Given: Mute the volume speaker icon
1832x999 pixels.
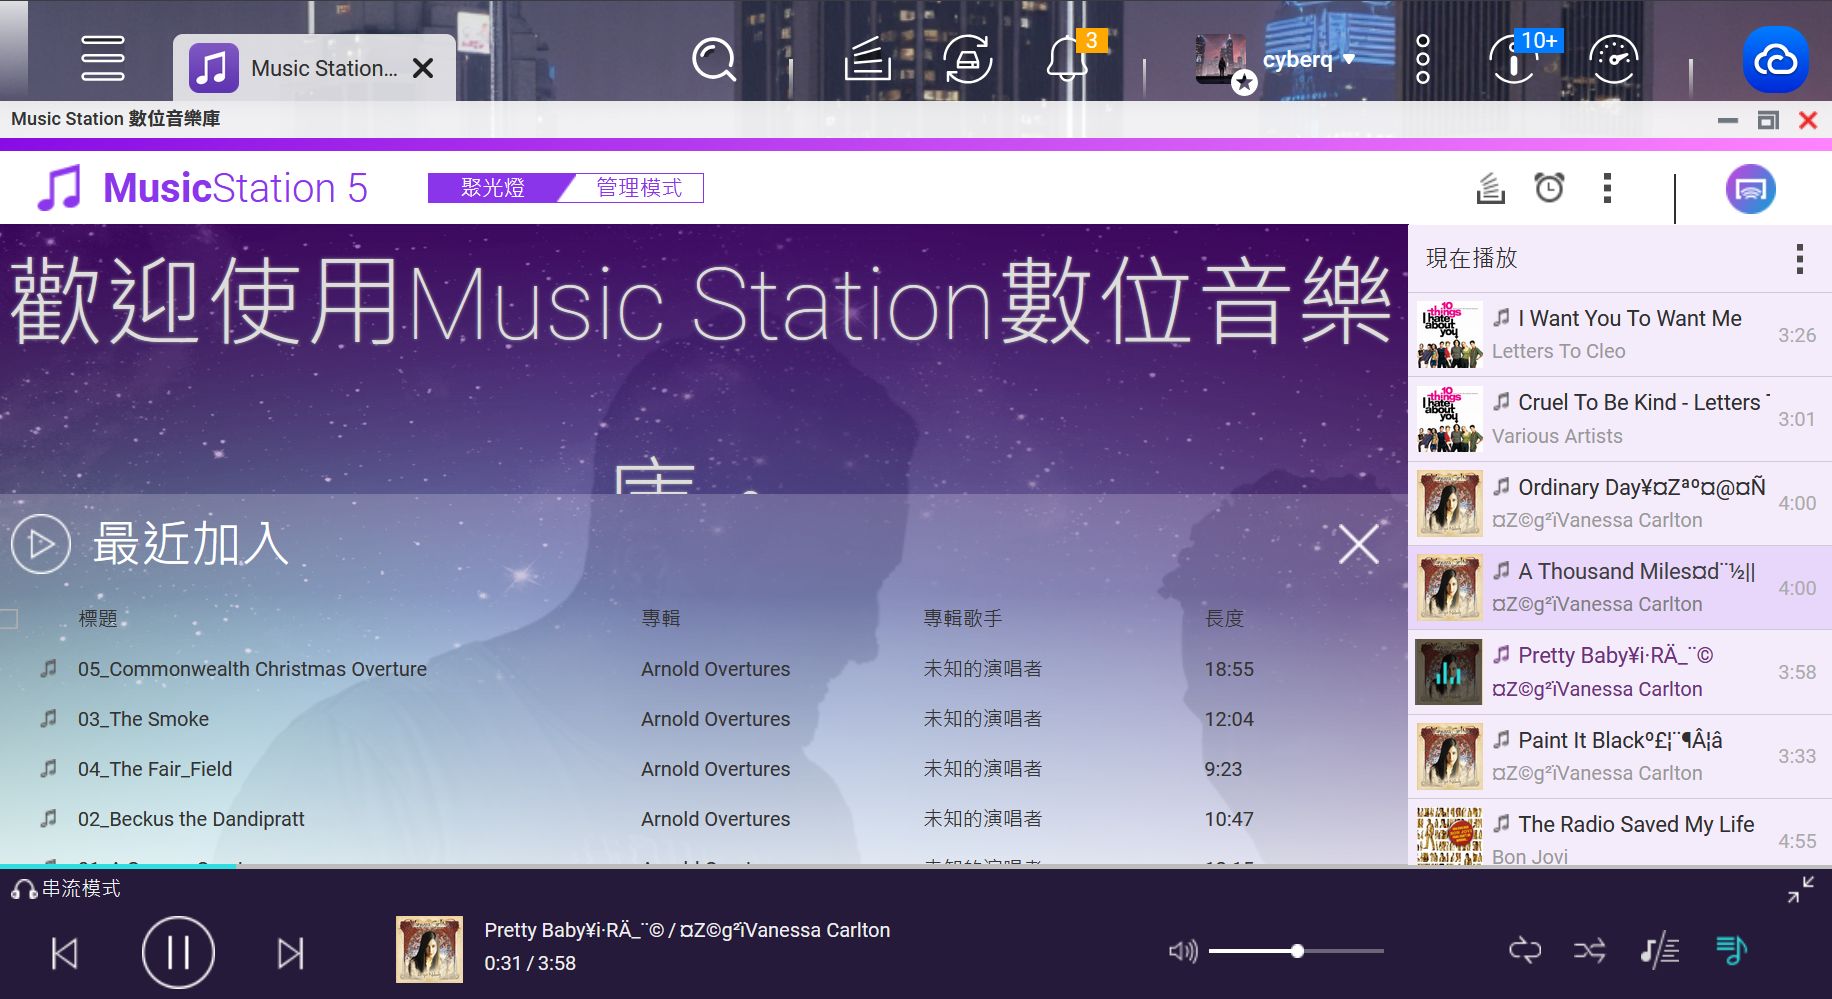Looking at the screenshot, I should (x=1183, y=951).
